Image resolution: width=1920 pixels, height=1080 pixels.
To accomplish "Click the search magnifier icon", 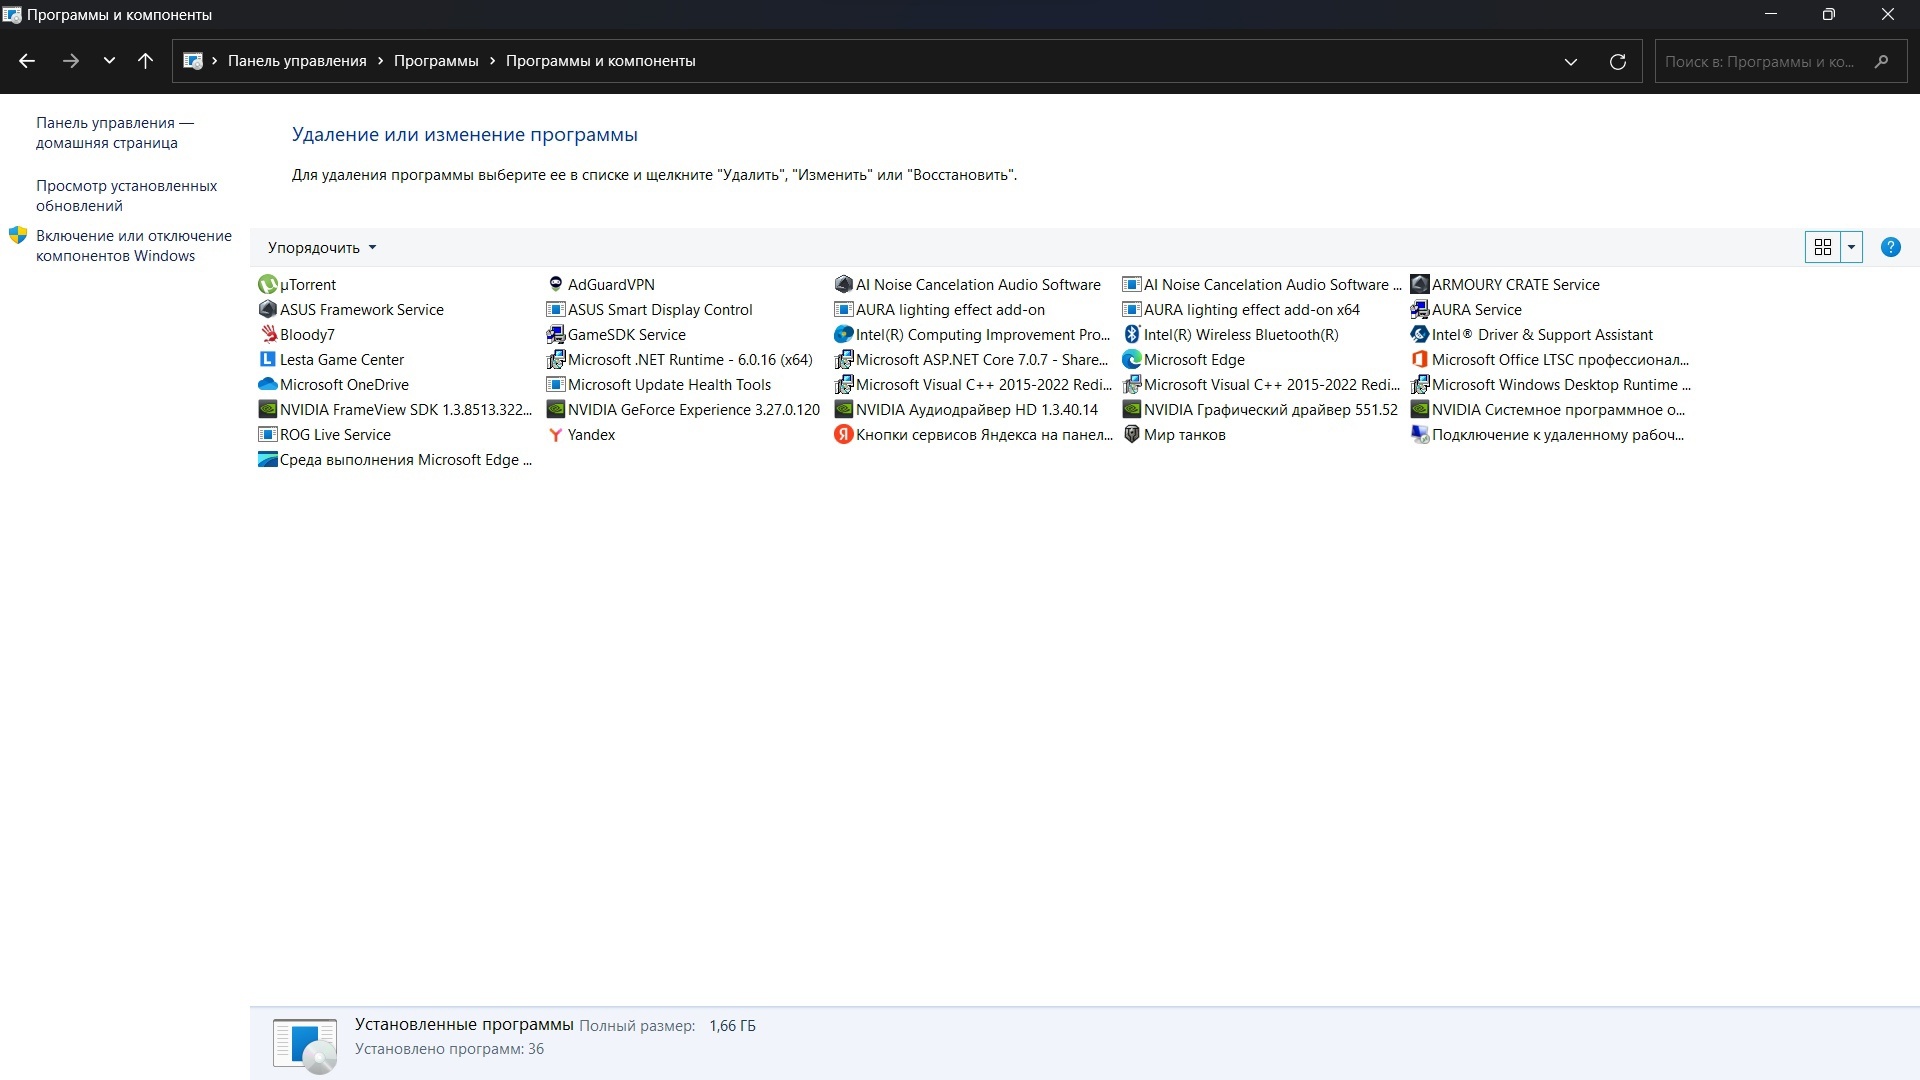I will [1881, 62].
